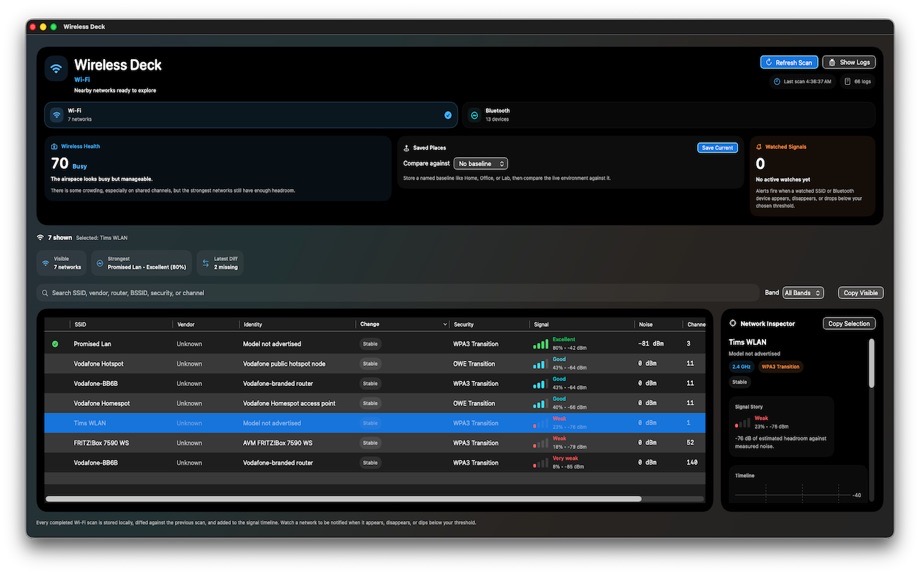Screen dimensions: 920x575
Task: Sort by the Security column header
Action: pyautogui.click(x=464, y=324)
